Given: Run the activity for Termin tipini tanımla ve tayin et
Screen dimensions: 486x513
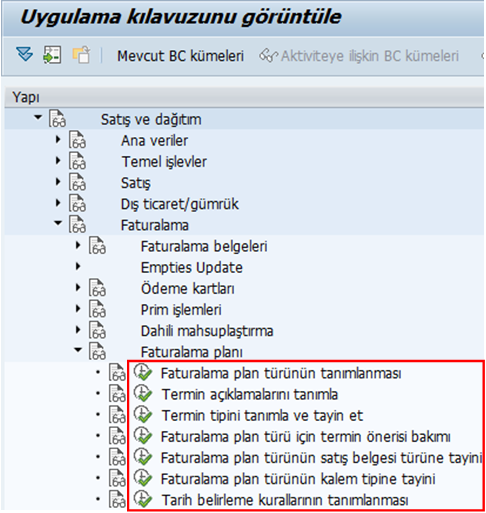Looking at the screenshot, I should pyautogui.click(x=143, y=415).
